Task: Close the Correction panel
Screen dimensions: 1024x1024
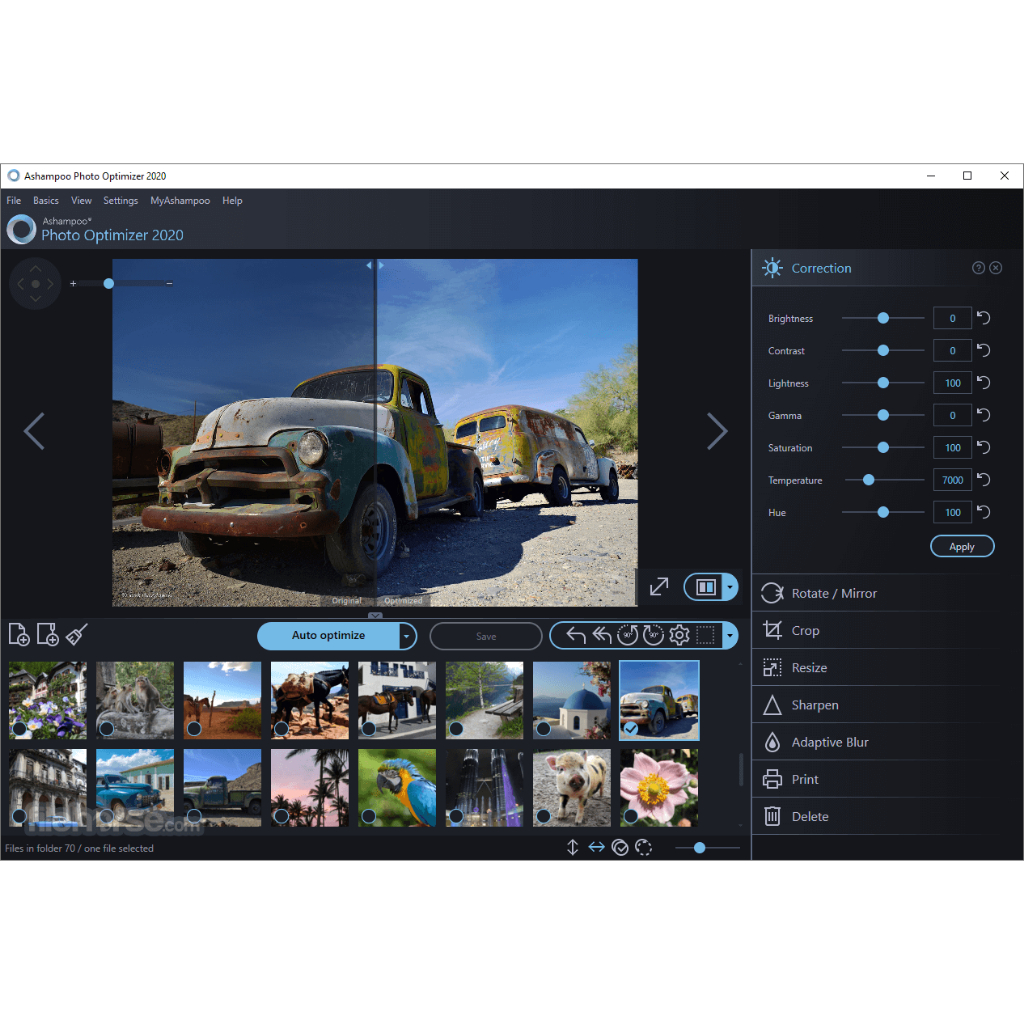Action: (x=995, y=268)
